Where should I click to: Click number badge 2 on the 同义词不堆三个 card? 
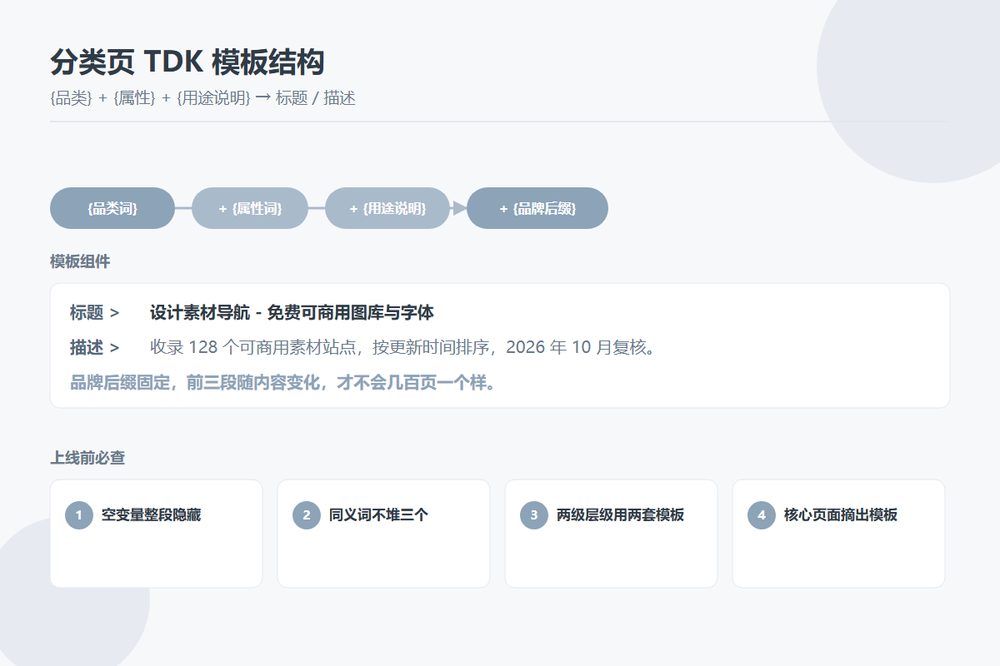click(x=306, y=515)
